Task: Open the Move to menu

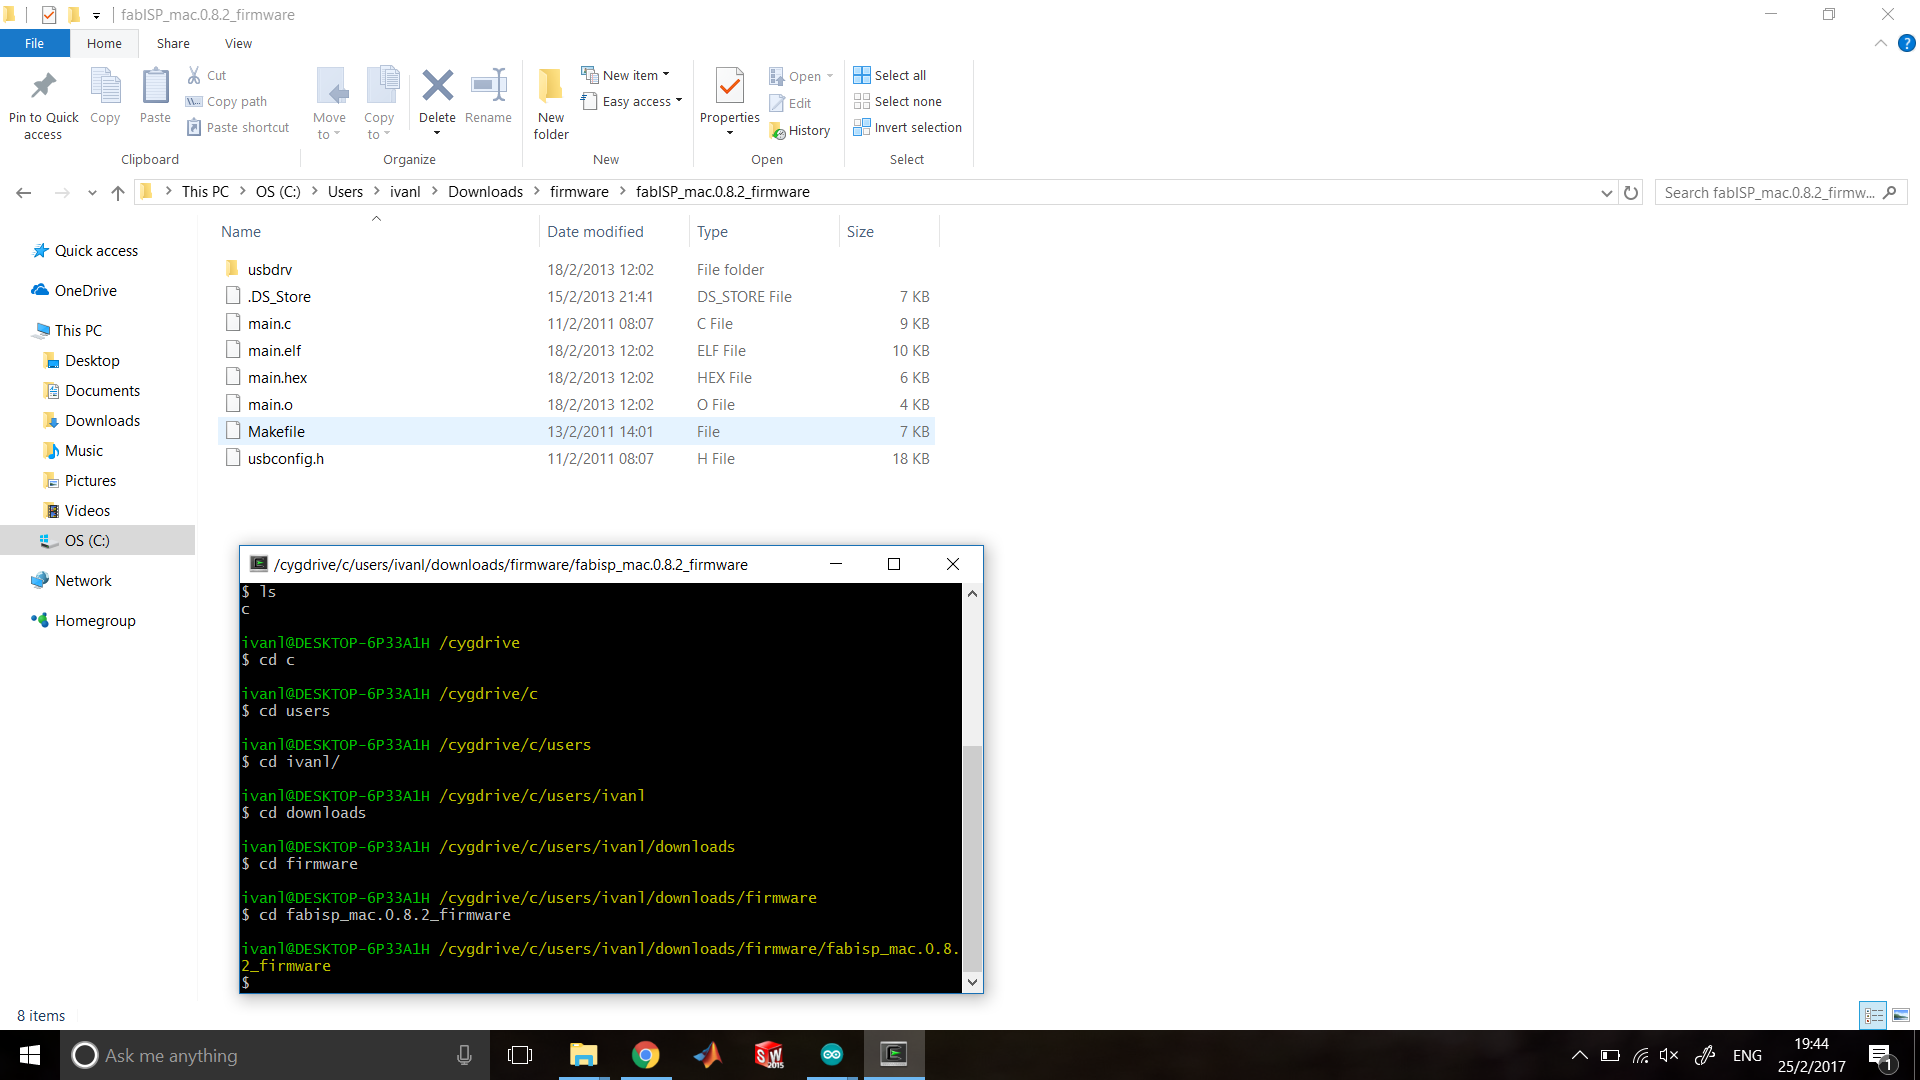Action: 329,104
